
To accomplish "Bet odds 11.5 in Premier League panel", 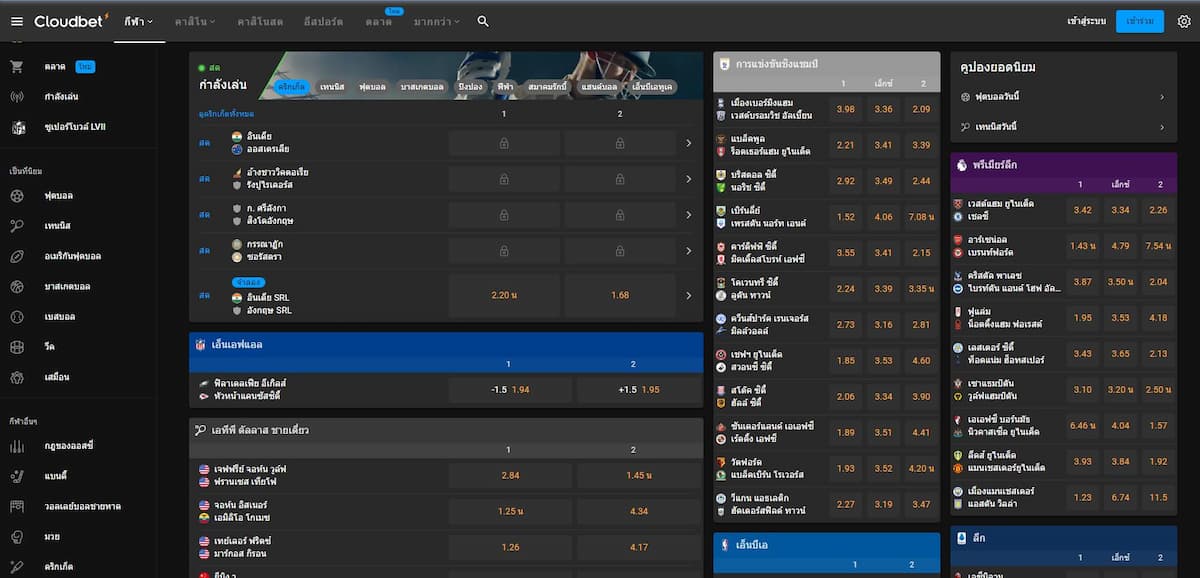I will (1158, 497).
